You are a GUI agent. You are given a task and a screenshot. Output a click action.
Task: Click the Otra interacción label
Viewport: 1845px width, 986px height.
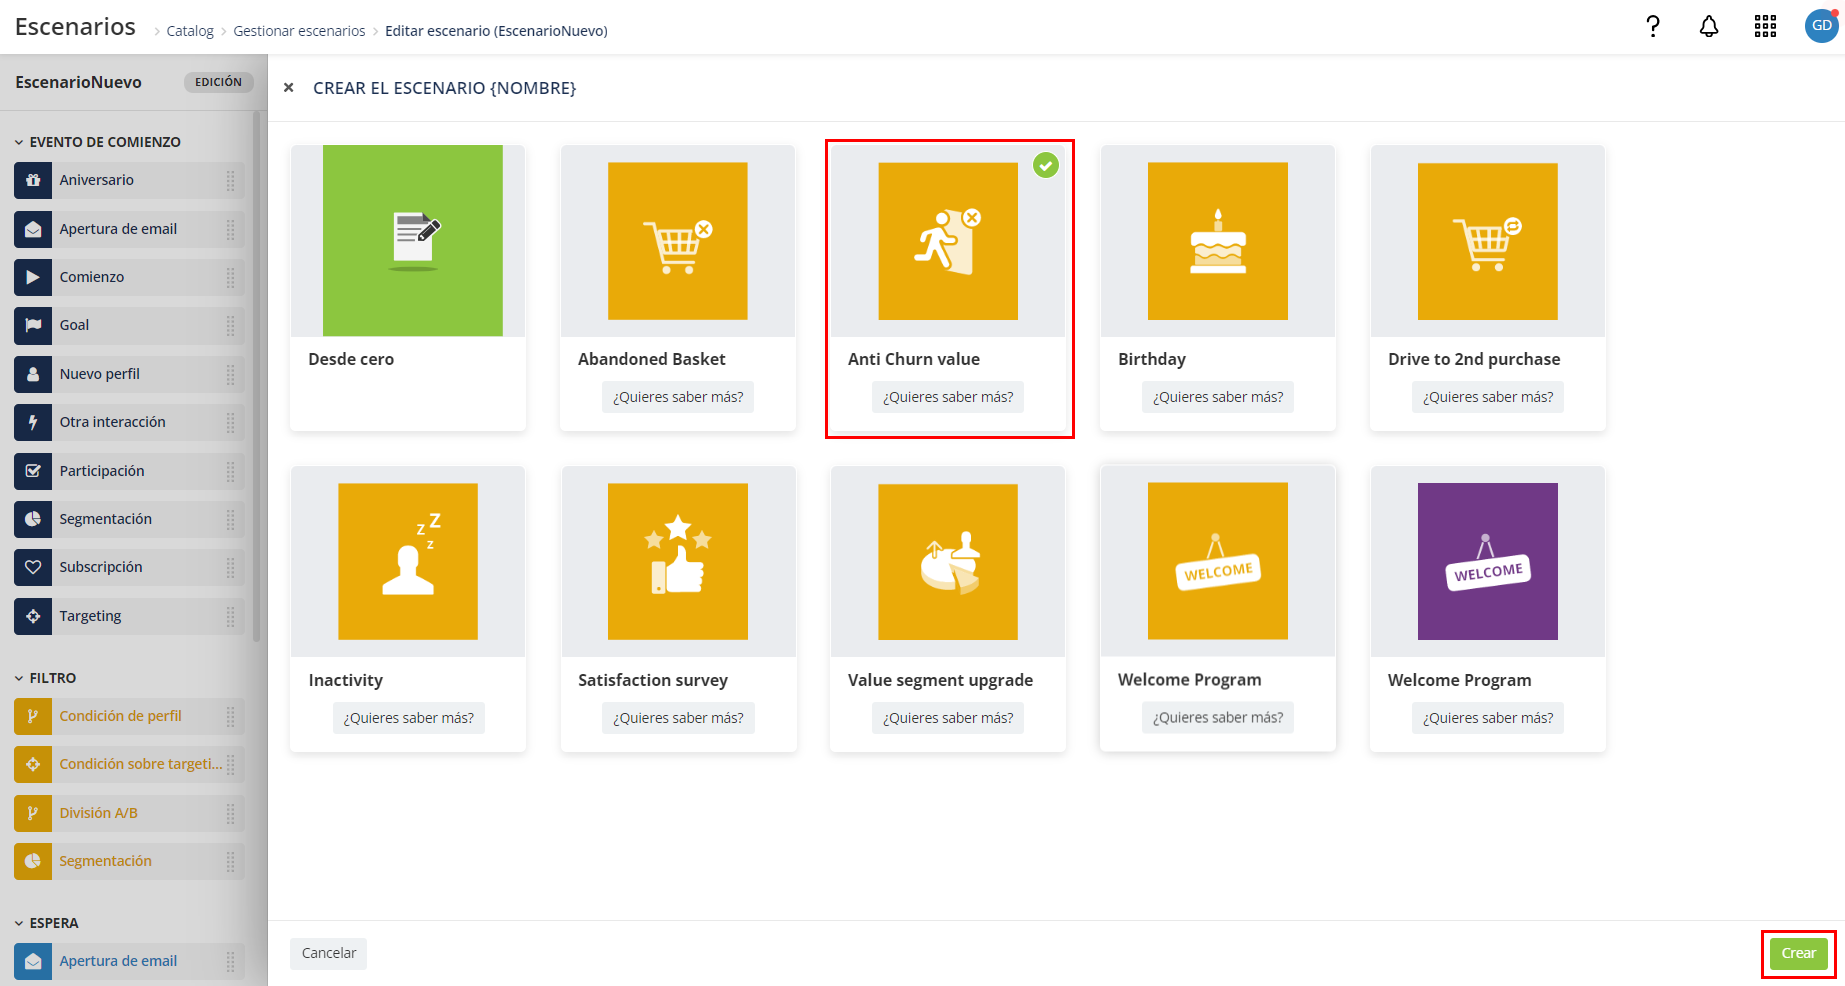click(112, 422)
